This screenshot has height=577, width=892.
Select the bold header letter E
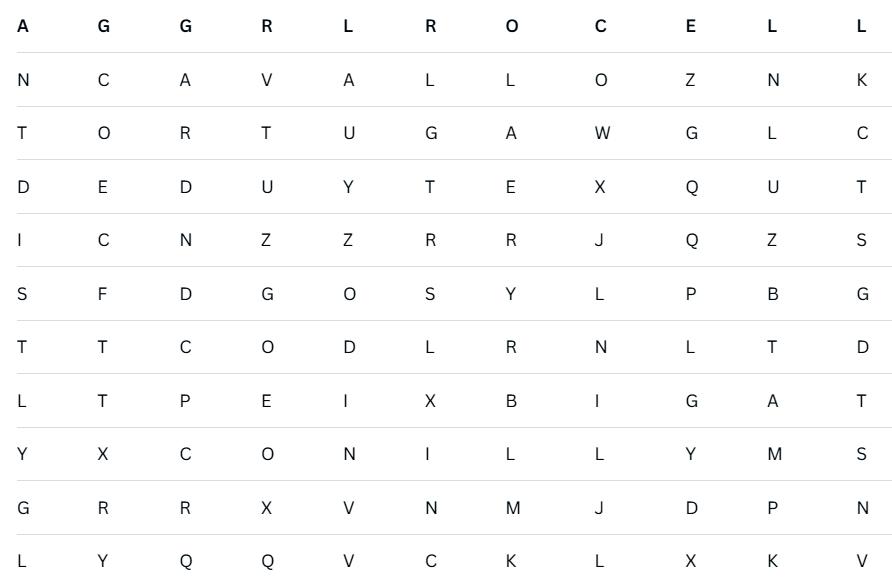point(690,26)
